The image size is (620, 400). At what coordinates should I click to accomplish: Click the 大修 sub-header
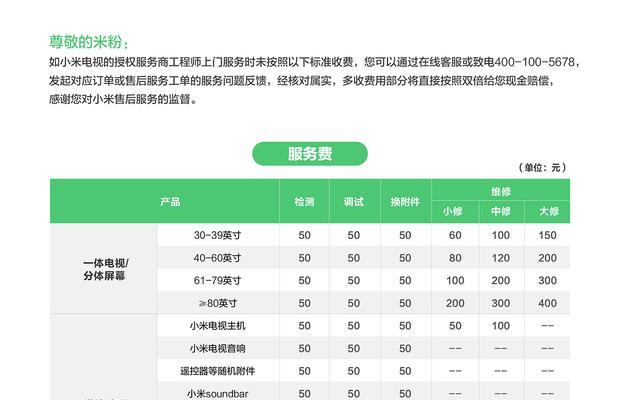click(x=549, y=211)
